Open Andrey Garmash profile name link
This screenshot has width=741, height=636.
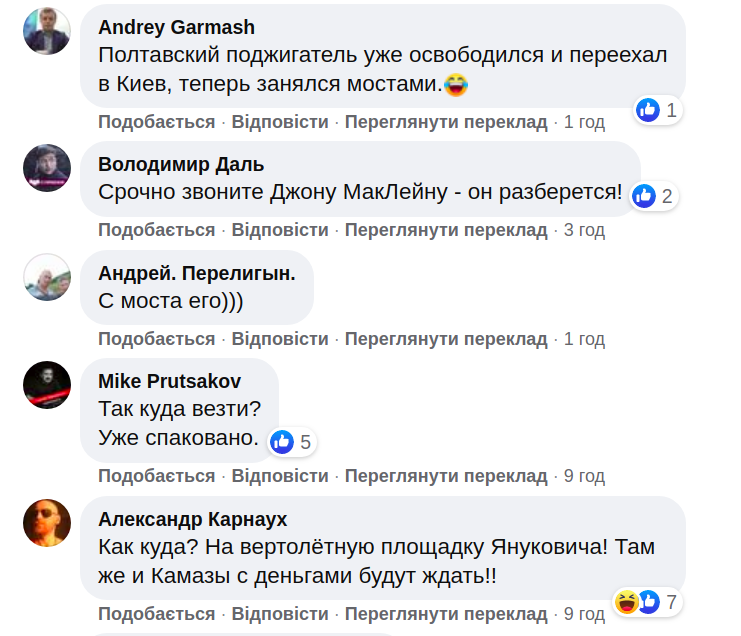click(x=176, y=27)
